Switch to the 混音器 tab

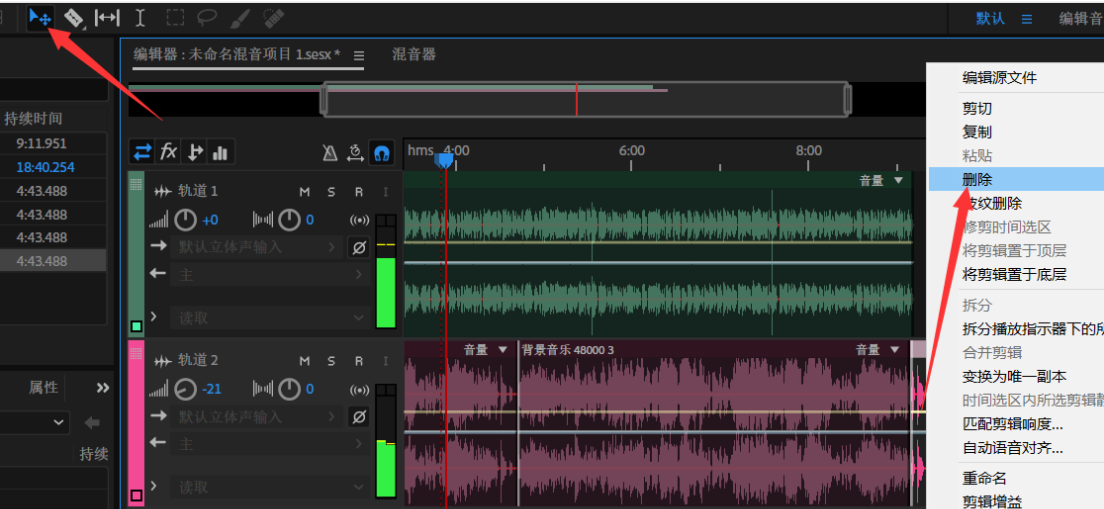pyautogui.click(x=414, y=54)
